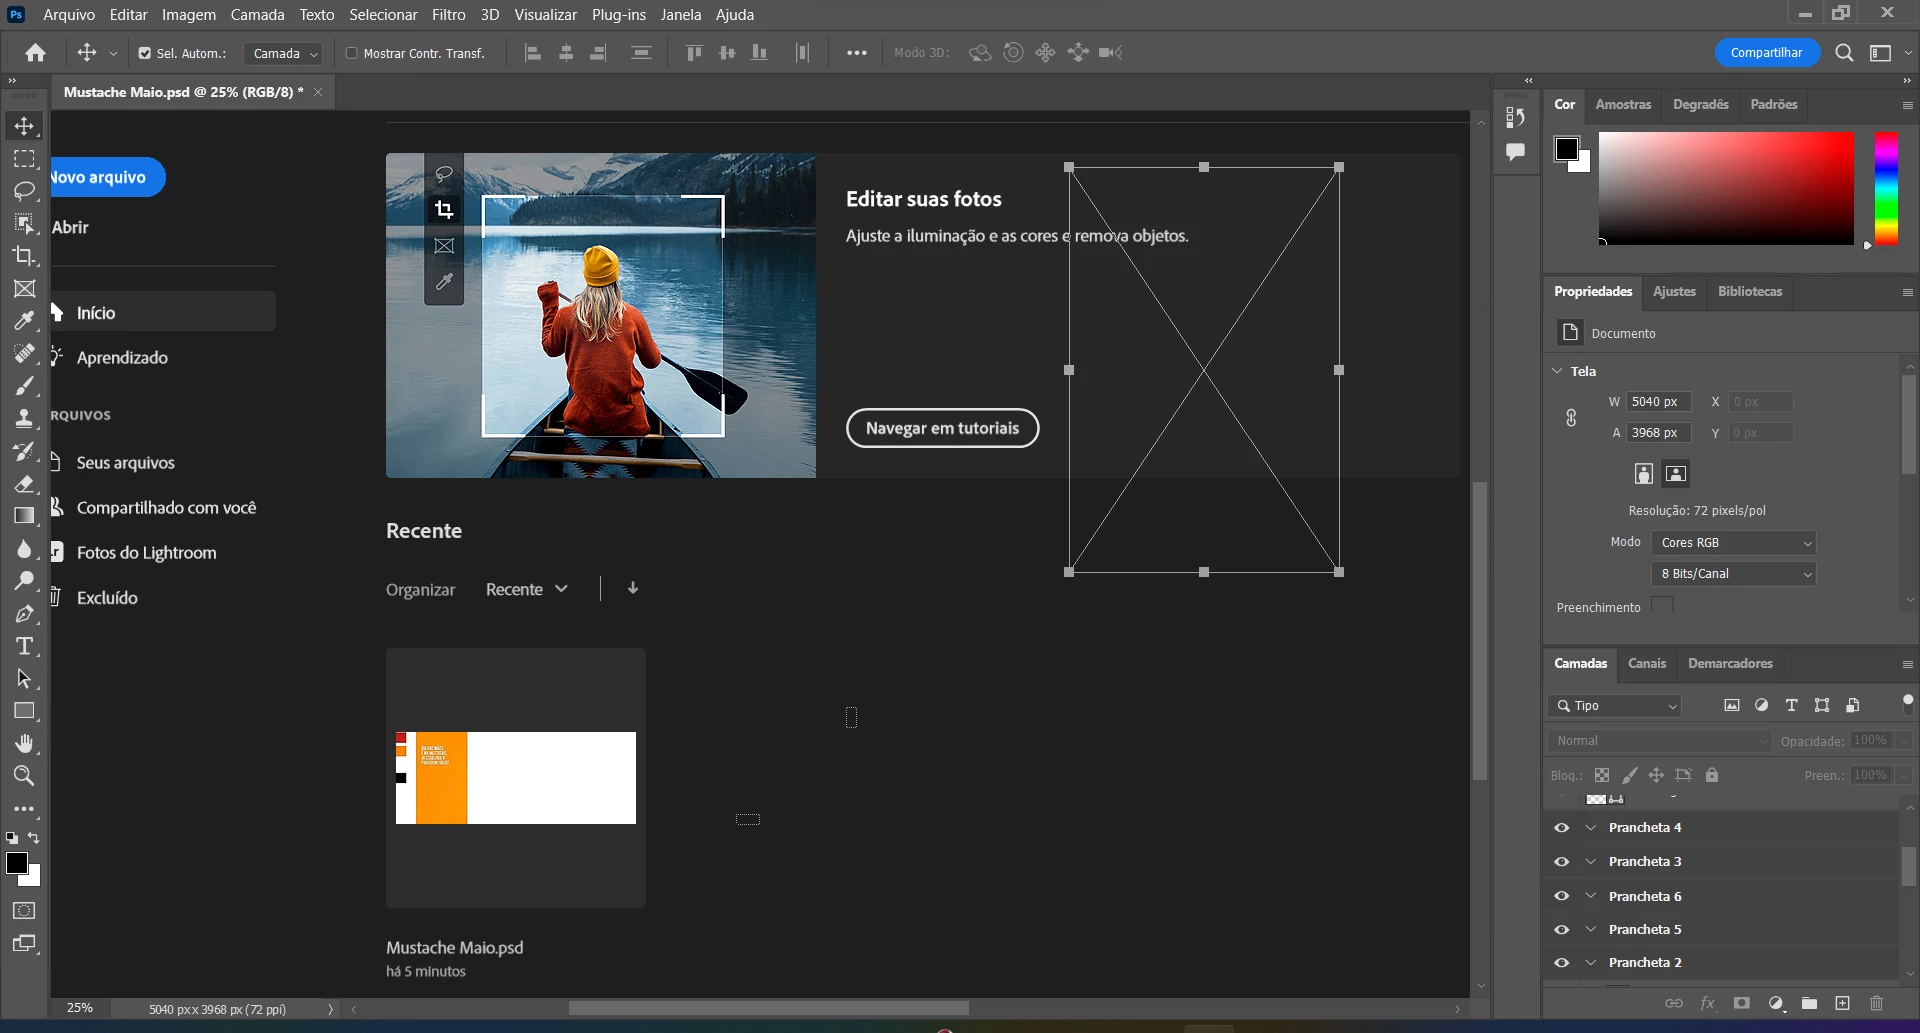Collapse the Tela section
Image resolution: width=1920 pixels, height=1033 pixels.
point(1557,371)
